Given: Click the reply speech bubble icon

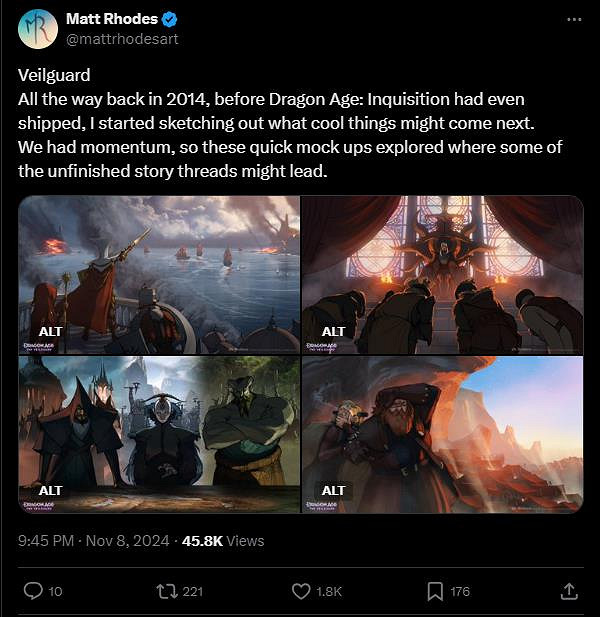Looking at the screenshot, I should coord(33,591).
